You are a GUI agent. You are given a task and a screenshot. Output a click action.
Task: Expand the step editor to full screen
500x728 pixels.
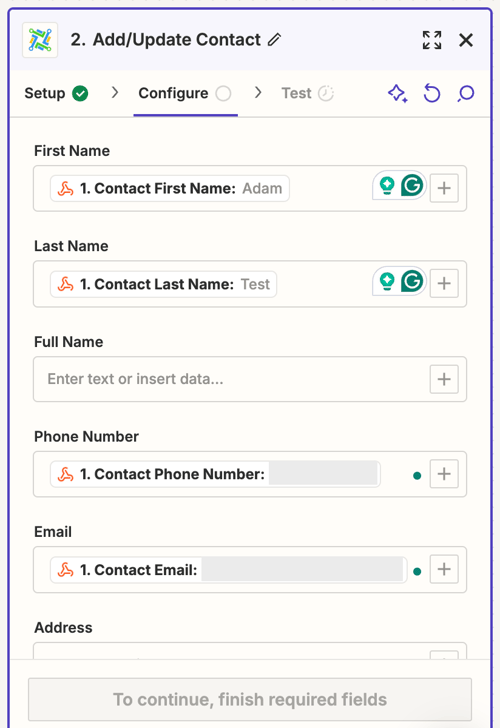[432, 40]
